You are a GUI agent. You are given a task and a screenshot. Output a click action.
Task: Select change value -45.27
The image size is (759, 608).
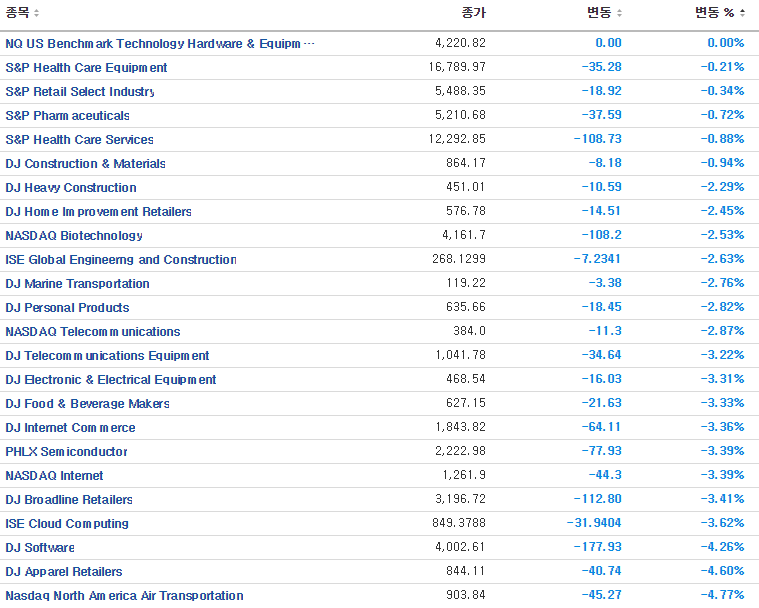click(x=601, y=595)
